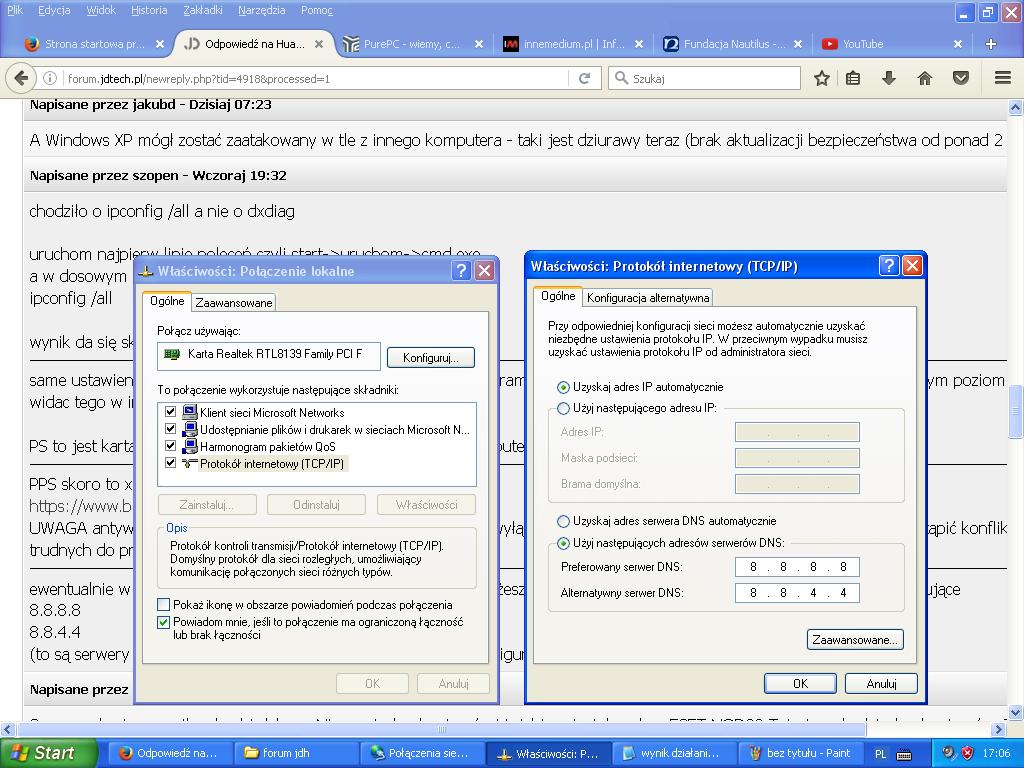Bookmark this page with the star icon
This screenshot has width=1024, height=768.
821,78
